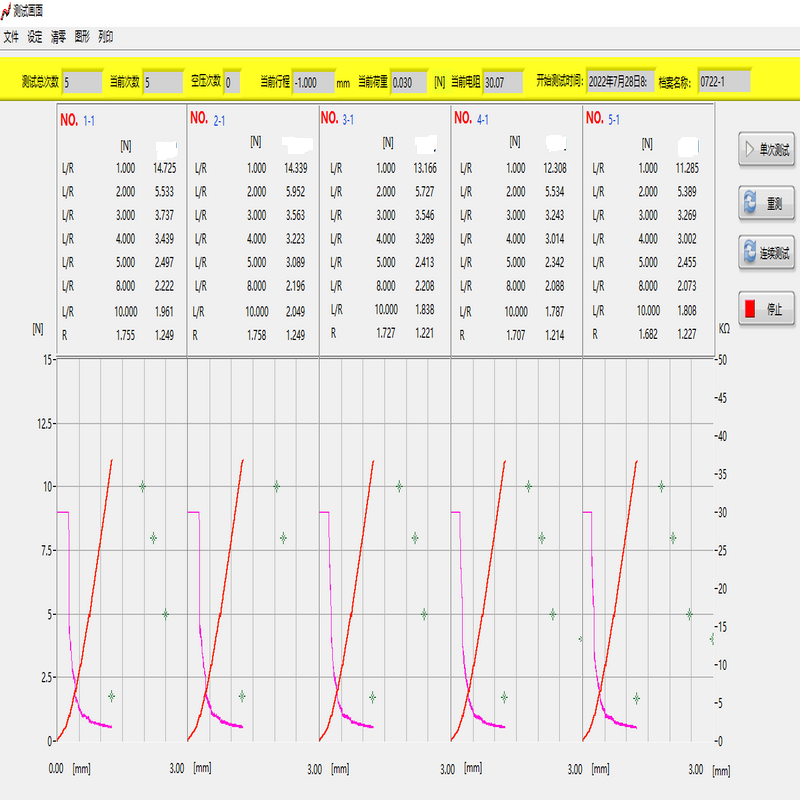Viewport: 800px width, 800px height.
Task: Click the app icon in title bar
Action: (x=8, y=10)
